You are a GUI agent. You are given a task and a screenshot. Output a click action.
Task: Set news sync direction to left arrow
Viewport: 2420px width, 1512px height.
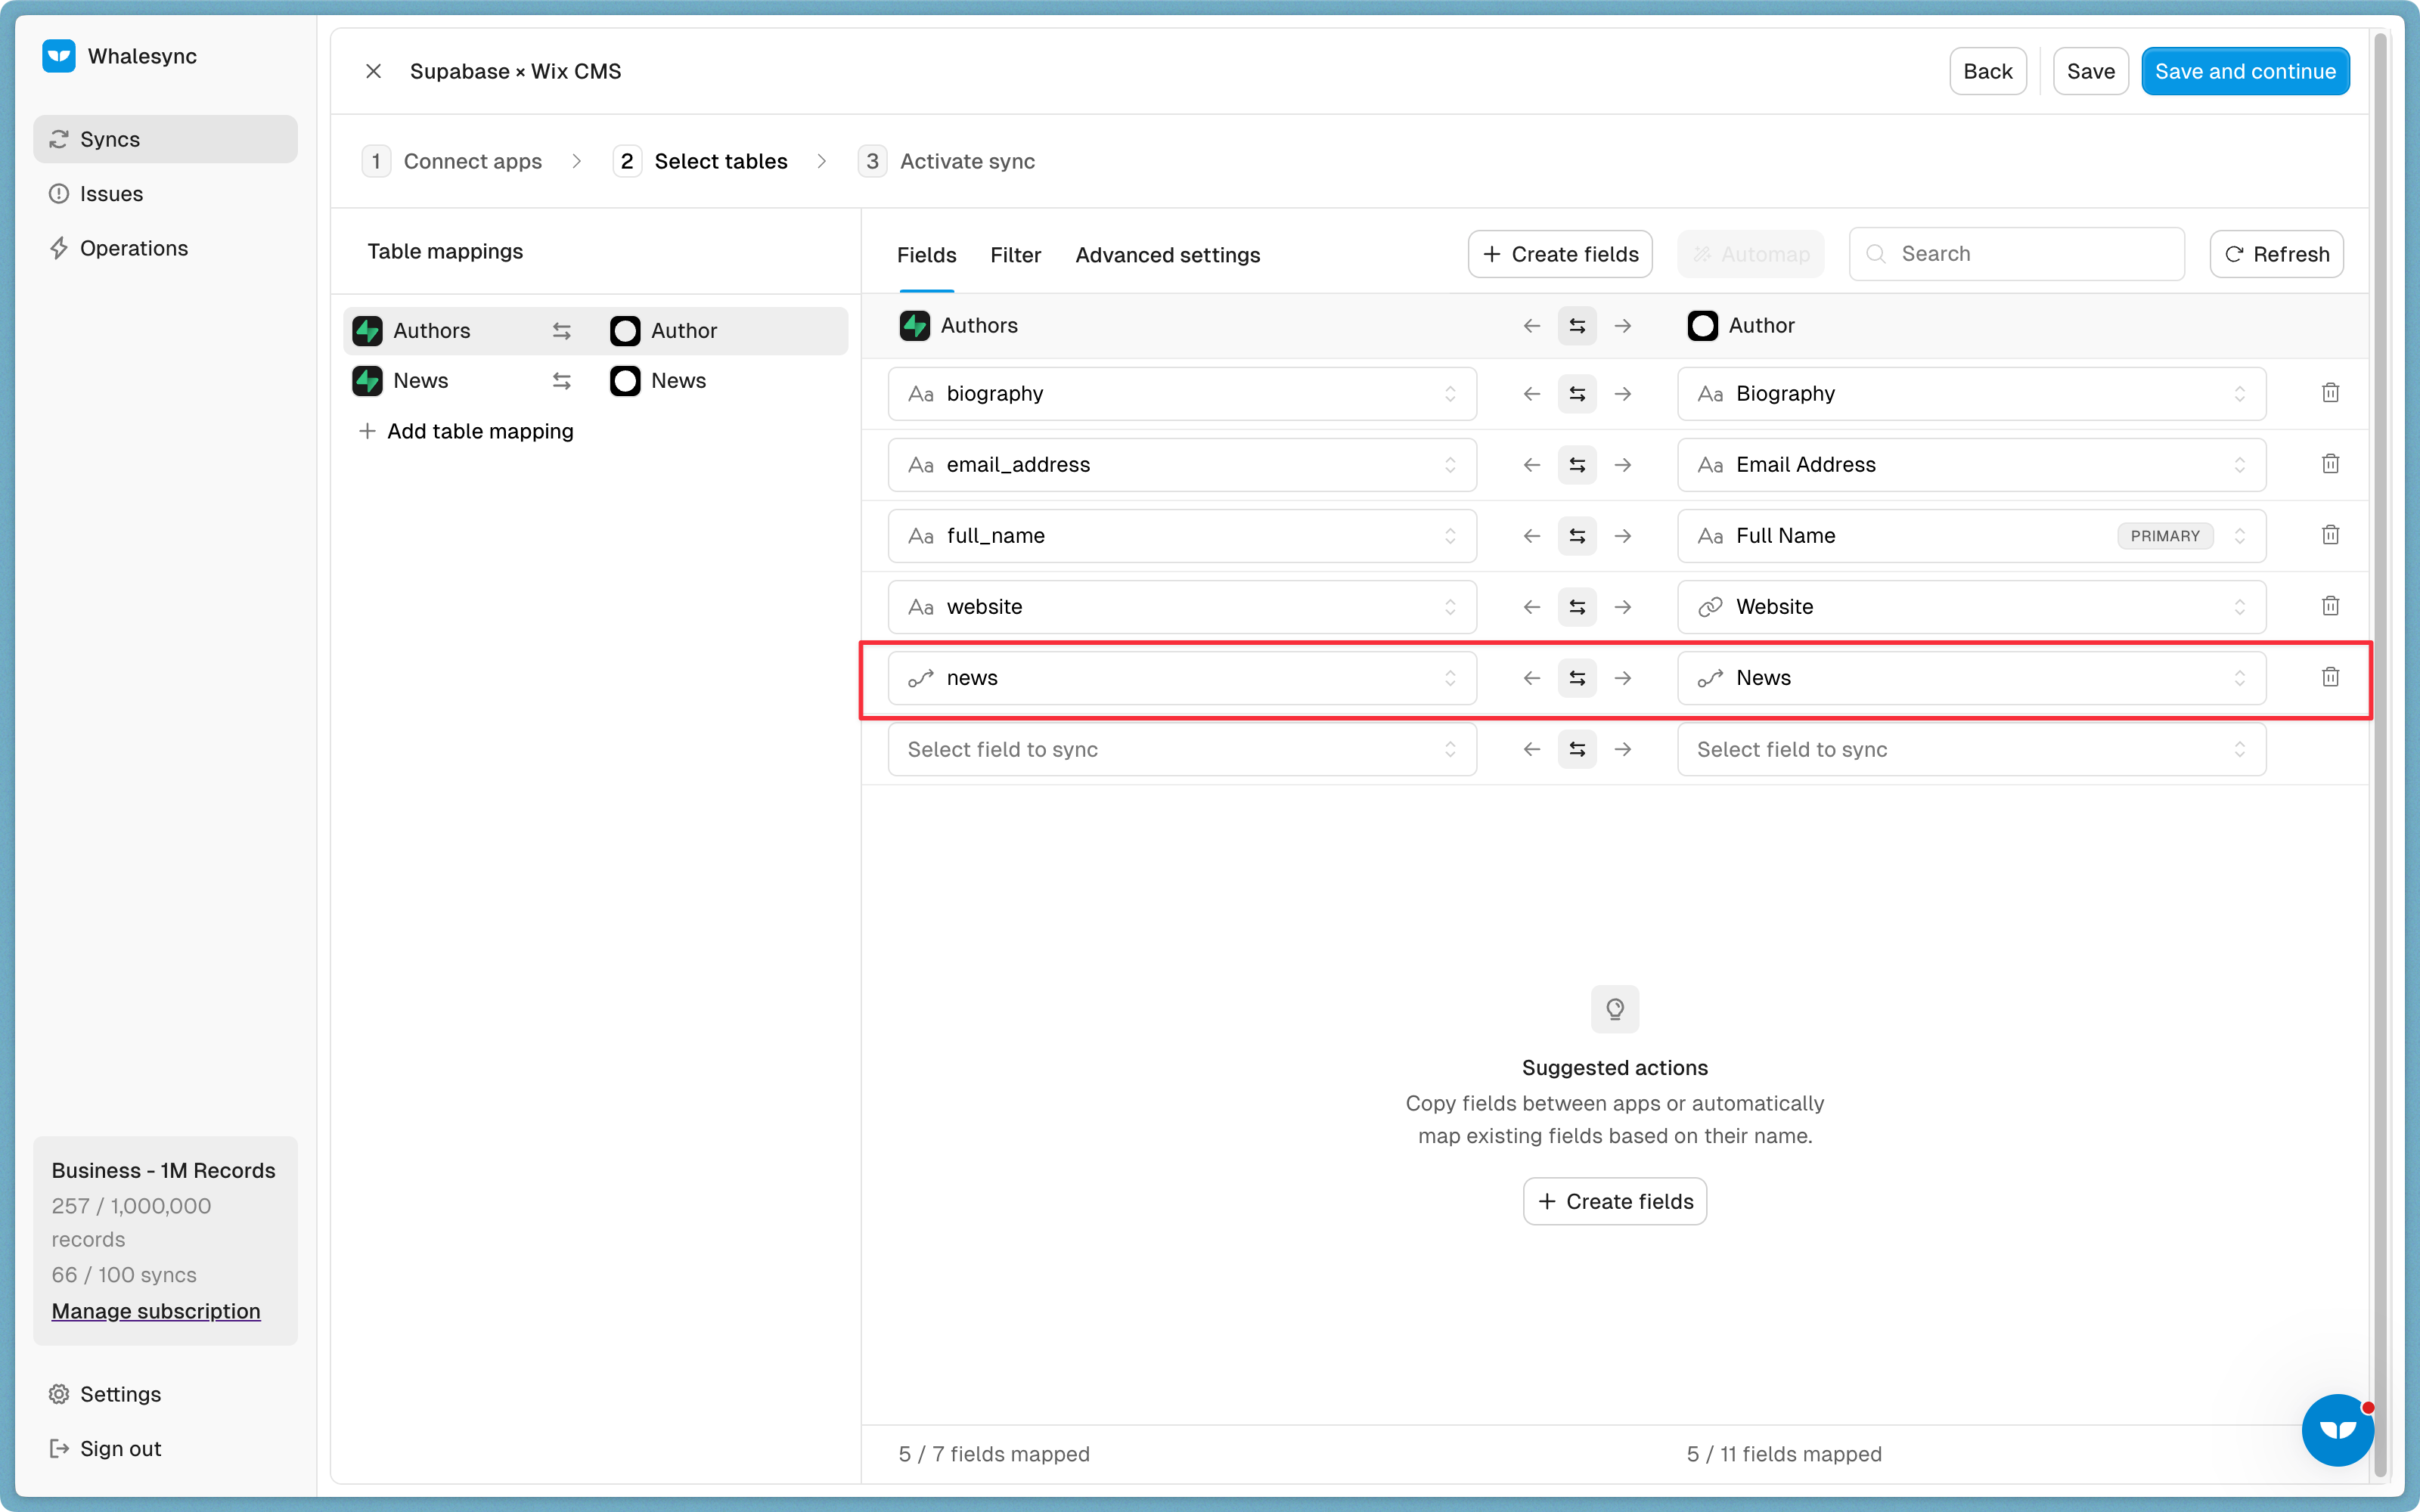tap(1531, 678)
